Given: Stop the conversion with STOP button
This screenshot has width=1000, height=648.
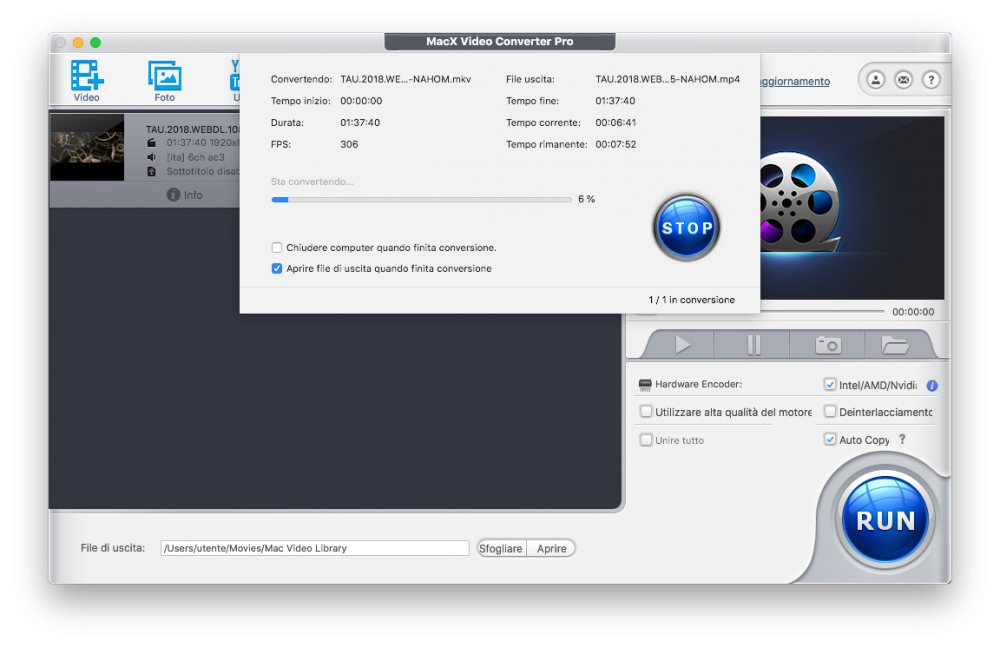Looking at the screenshot, I should 686,228.
